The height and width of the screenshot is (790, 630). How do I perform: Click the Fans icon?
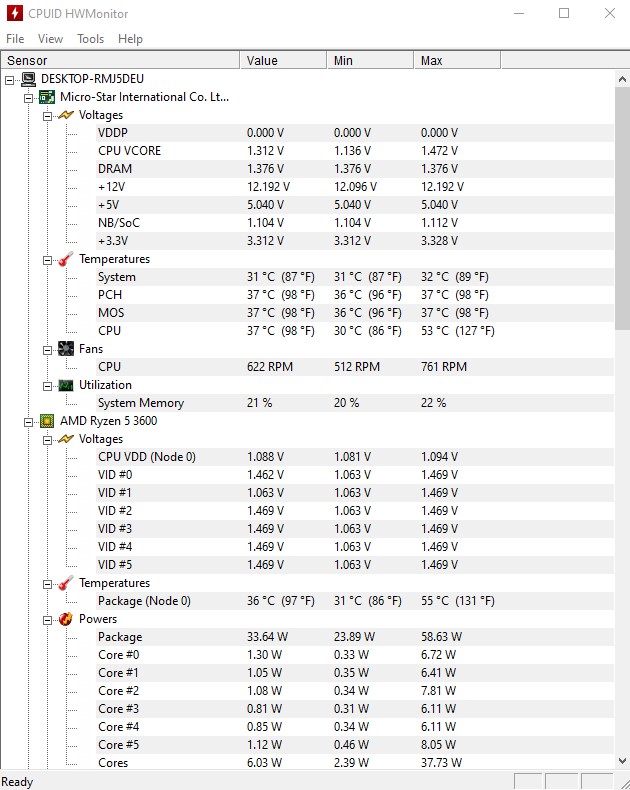(x=66, y=349)
